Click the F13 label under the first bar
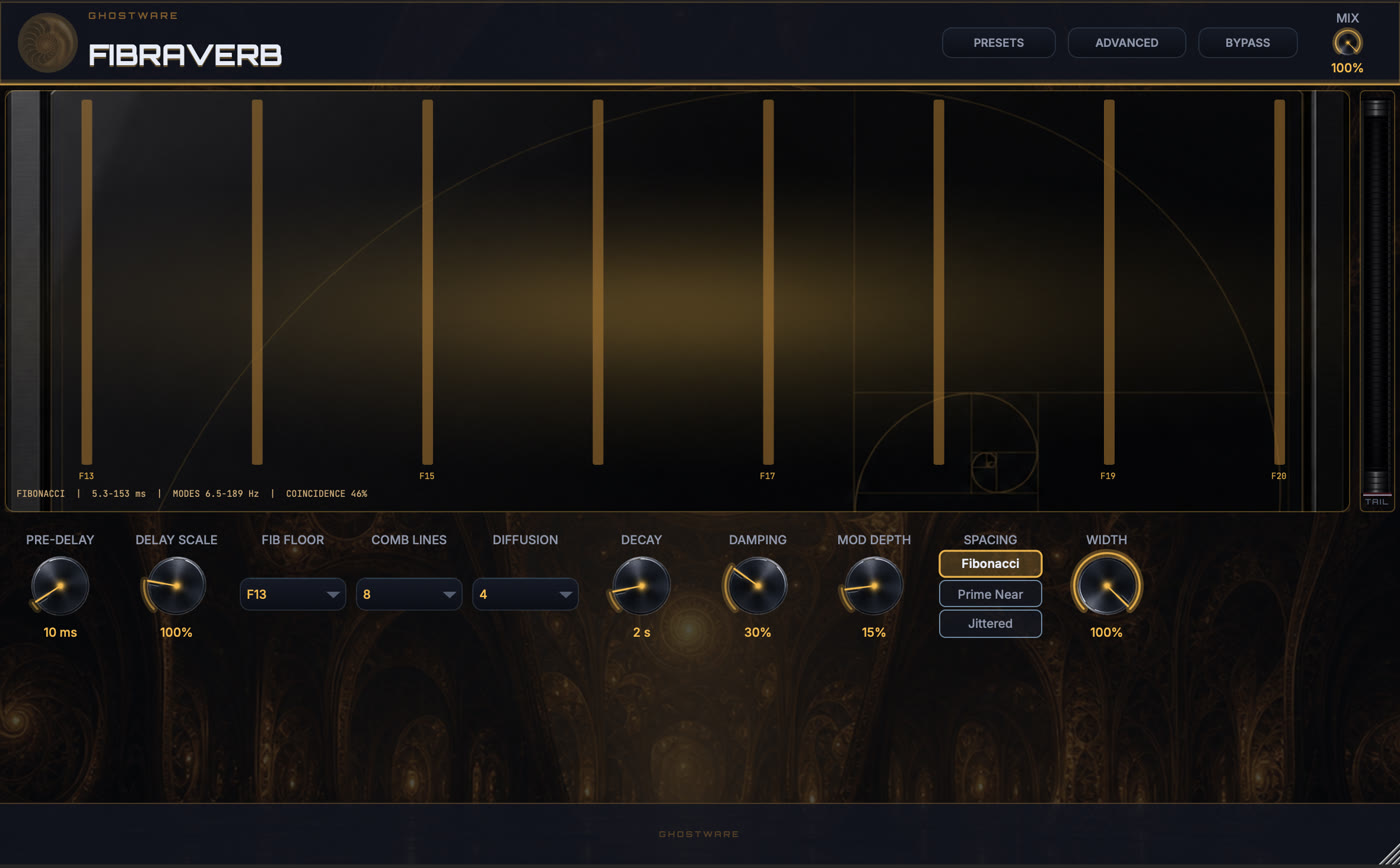The height and width of the screenshot is (868, 1400). pyautogui.click(x=87, y=476)
